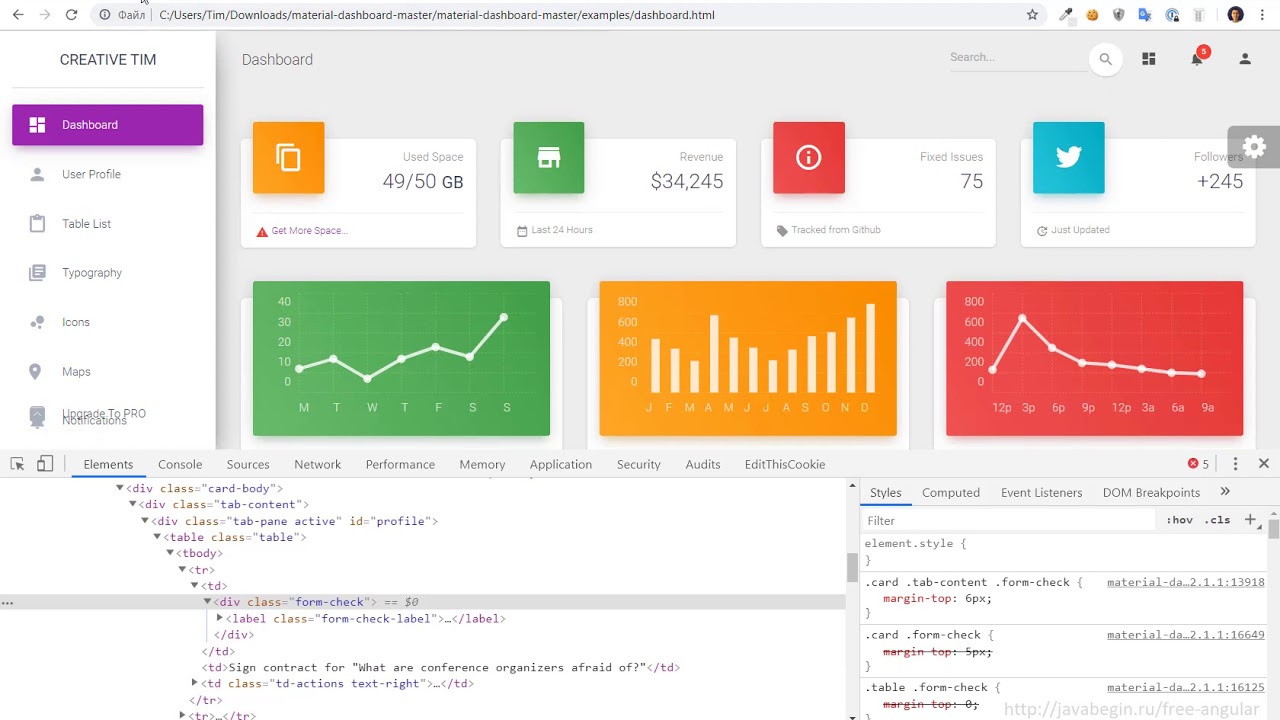
Task: Open the browser profile avatar
Action: pyautogui.click(x=1235, y=15)
